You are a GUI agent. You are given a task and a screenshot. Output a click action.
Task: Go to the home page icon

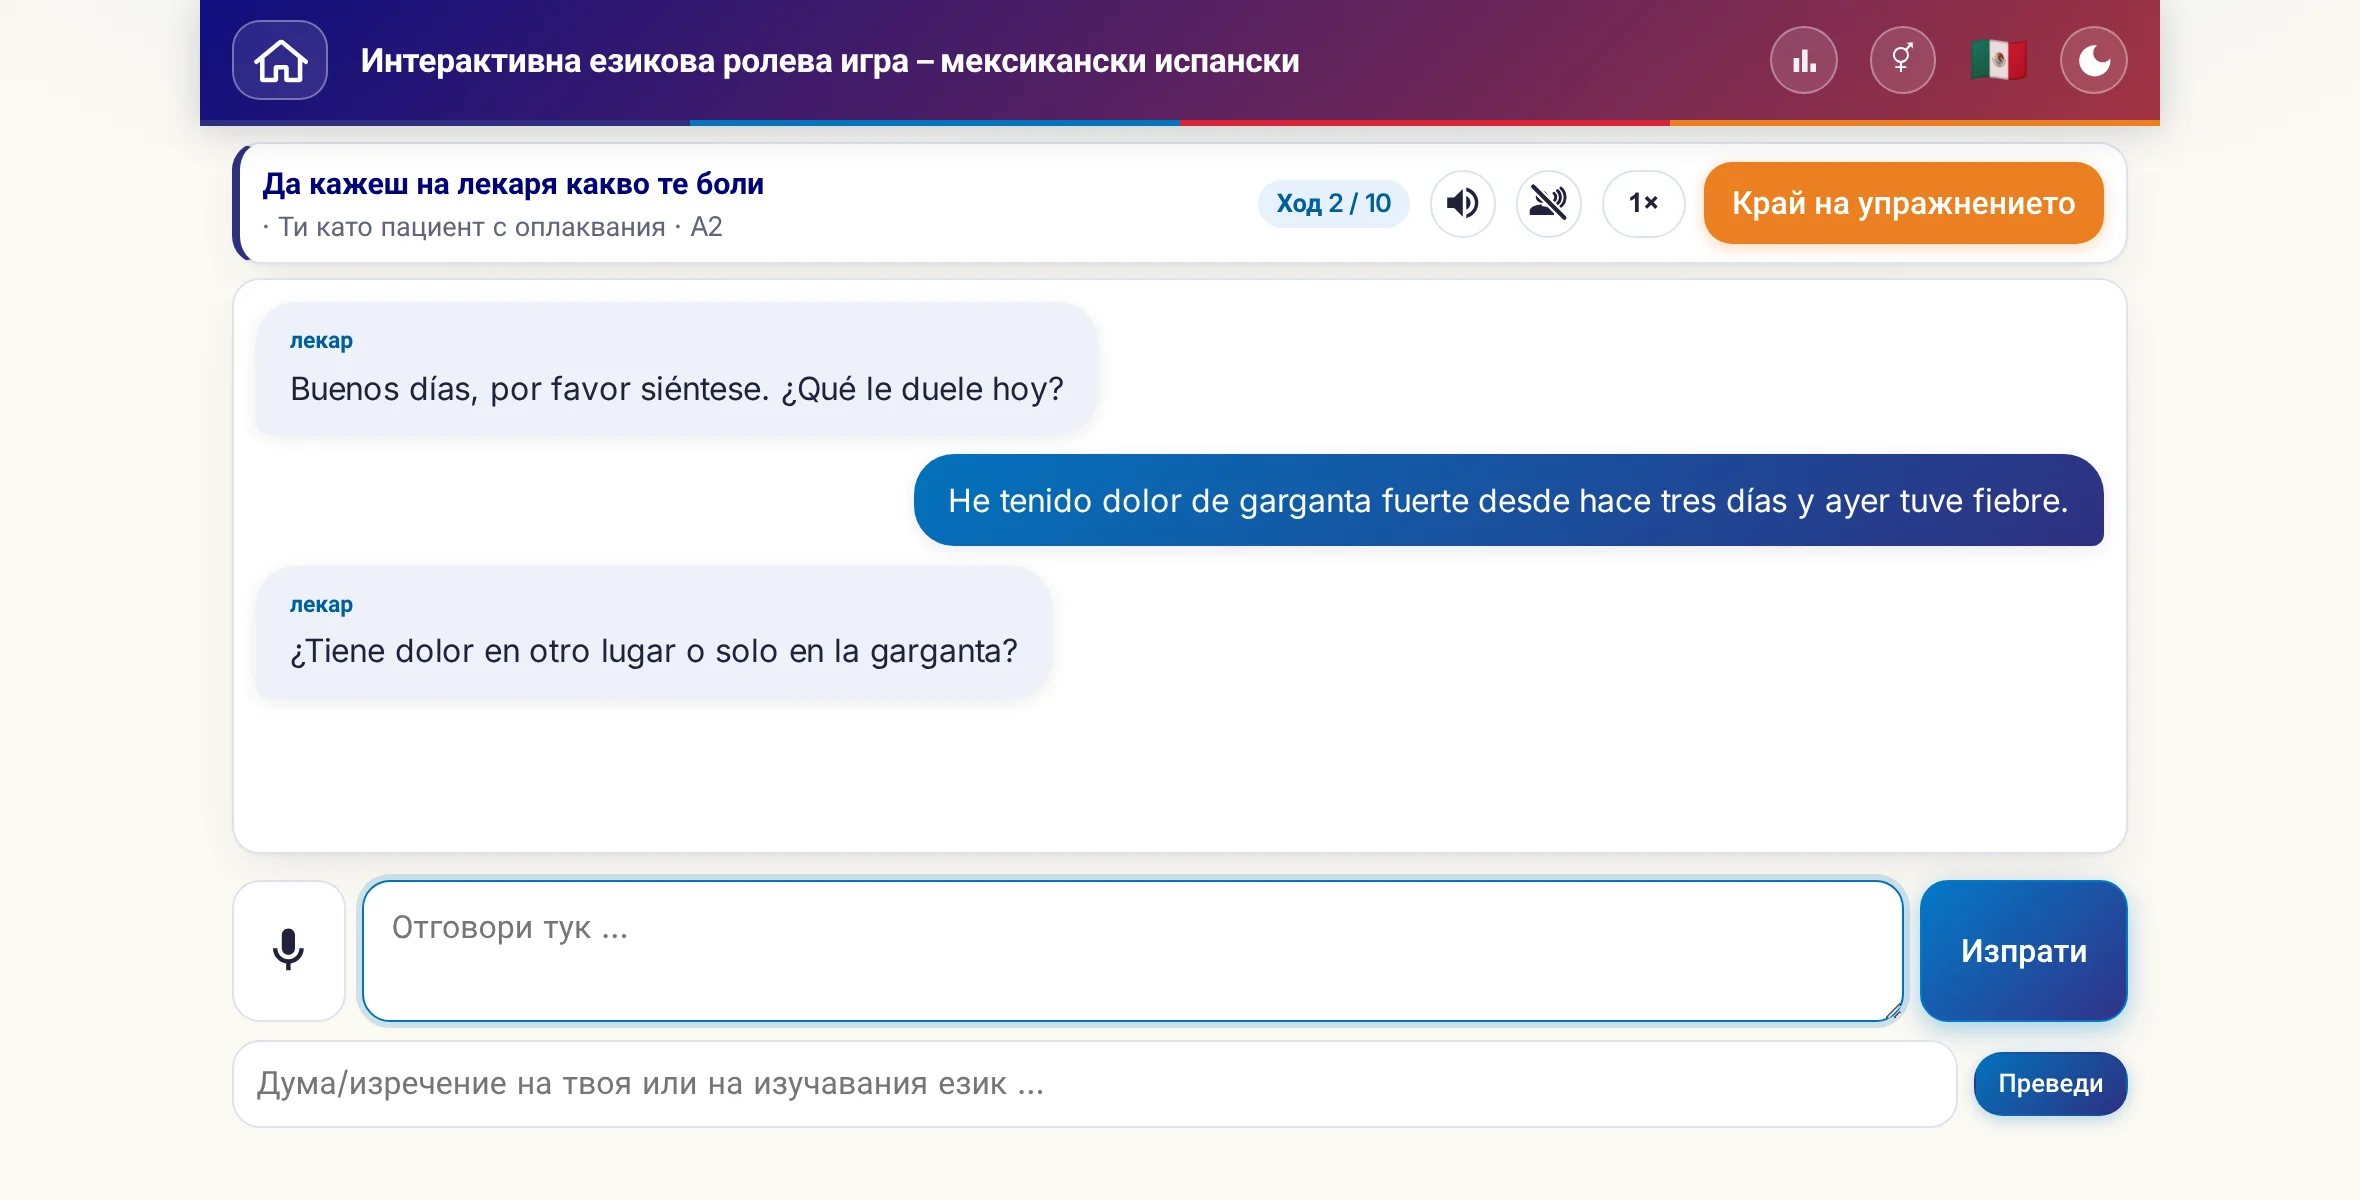(280, 60)
